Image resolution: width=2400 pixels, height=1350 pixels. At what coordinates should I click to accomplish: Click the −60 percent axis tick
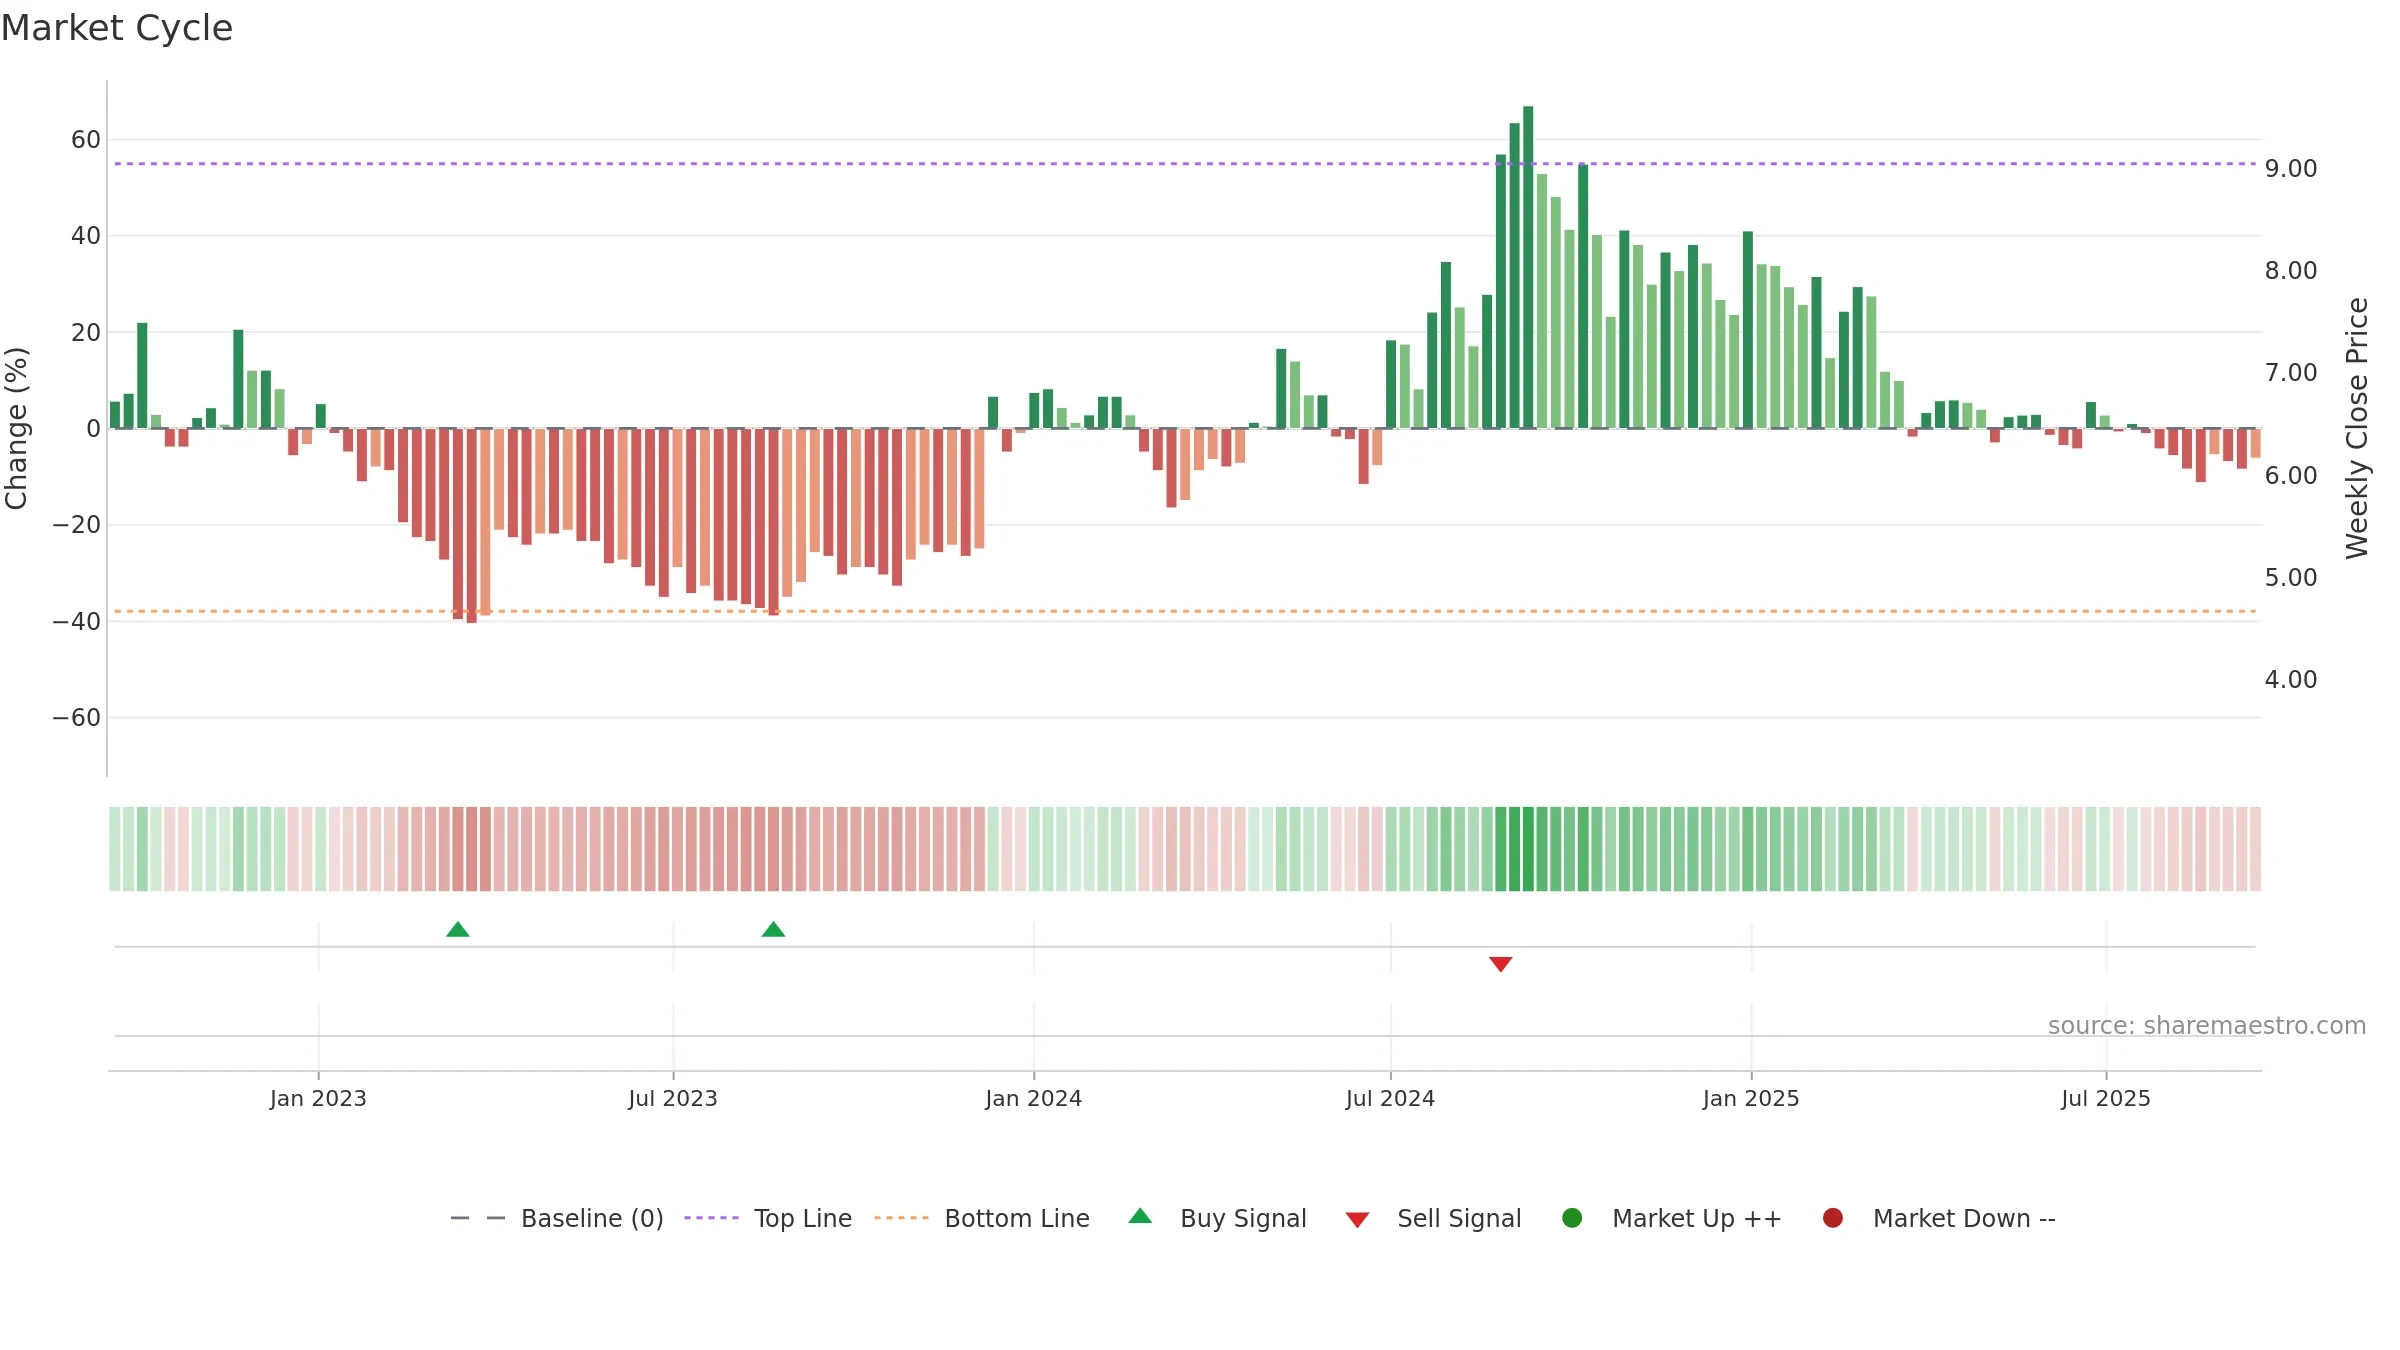pyautogui.click(x=77, y=718)
